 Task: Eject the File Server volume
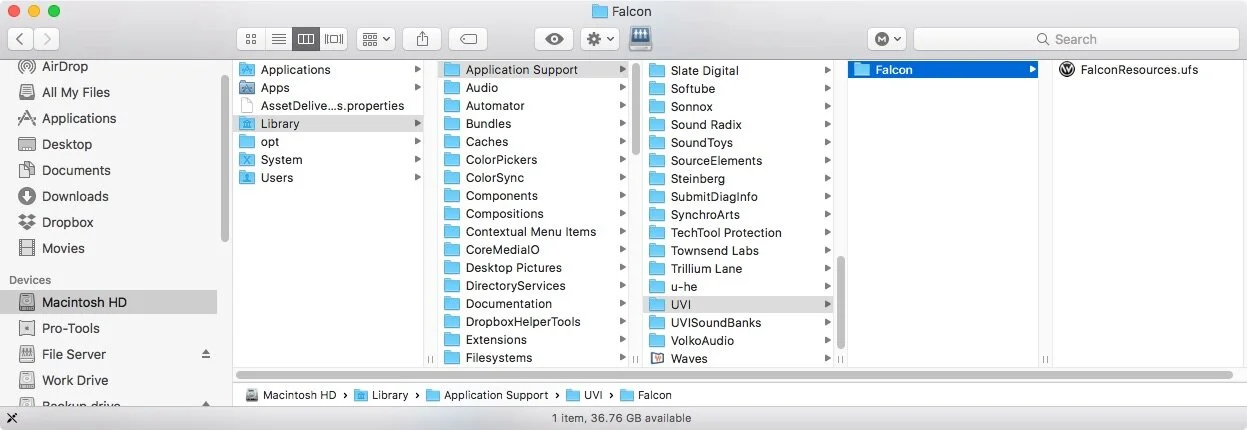[x=206, y=354]
